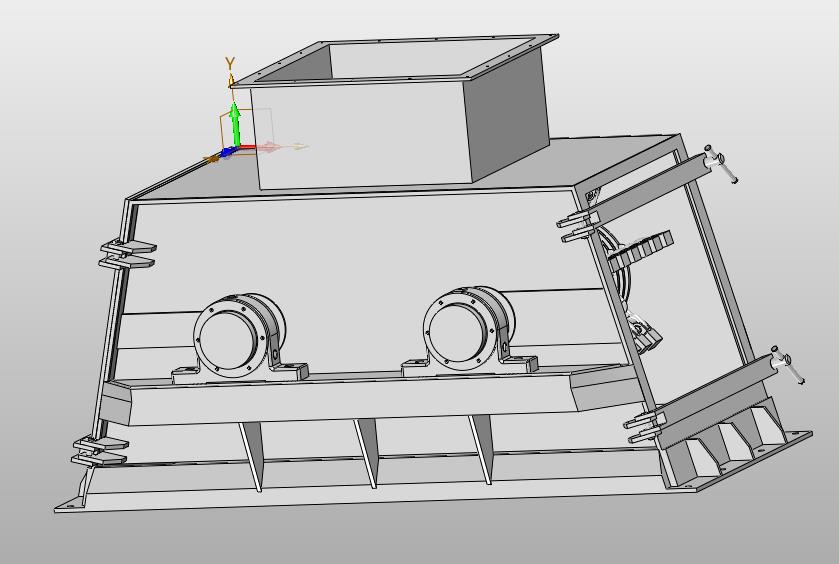This screenshot has height=564, width=839.
Task: Click the blue Z-axis arrow of the triad
Action: point(228,152)
